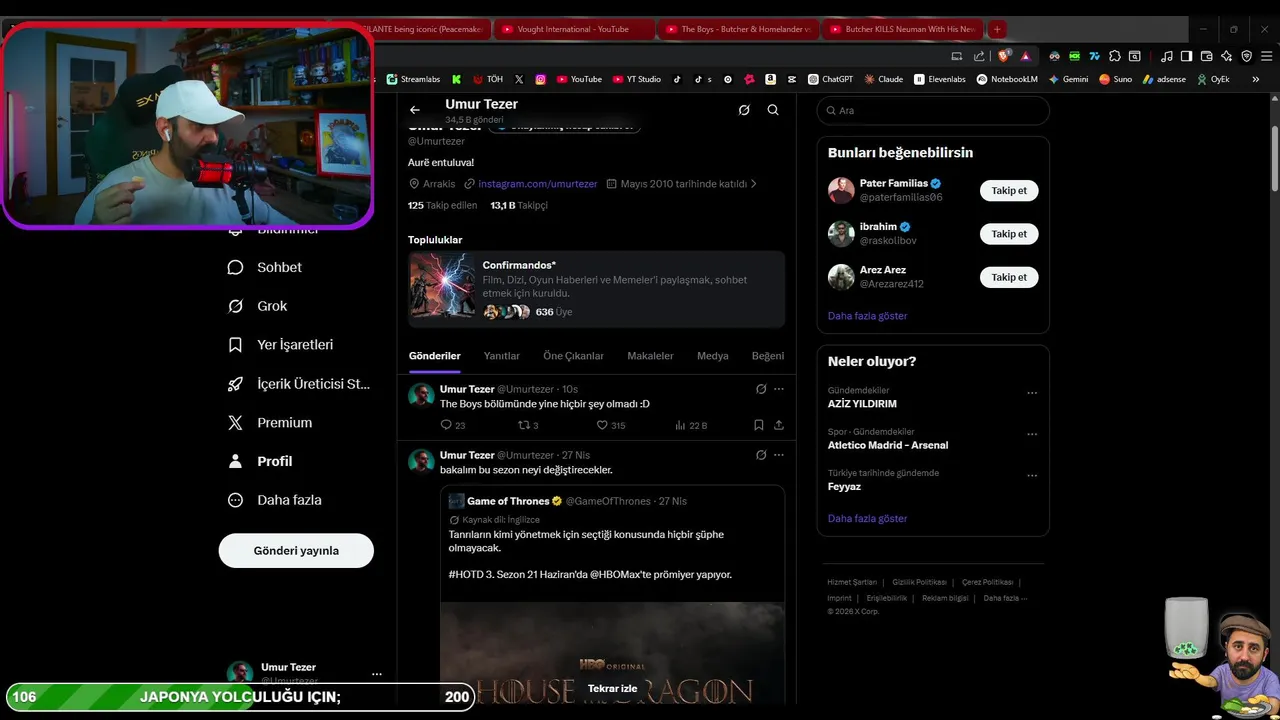Switch to Vought International YouTube browser tab
Image resolution: width=1280 pixels, height=720 pixels.
[573, 29]
